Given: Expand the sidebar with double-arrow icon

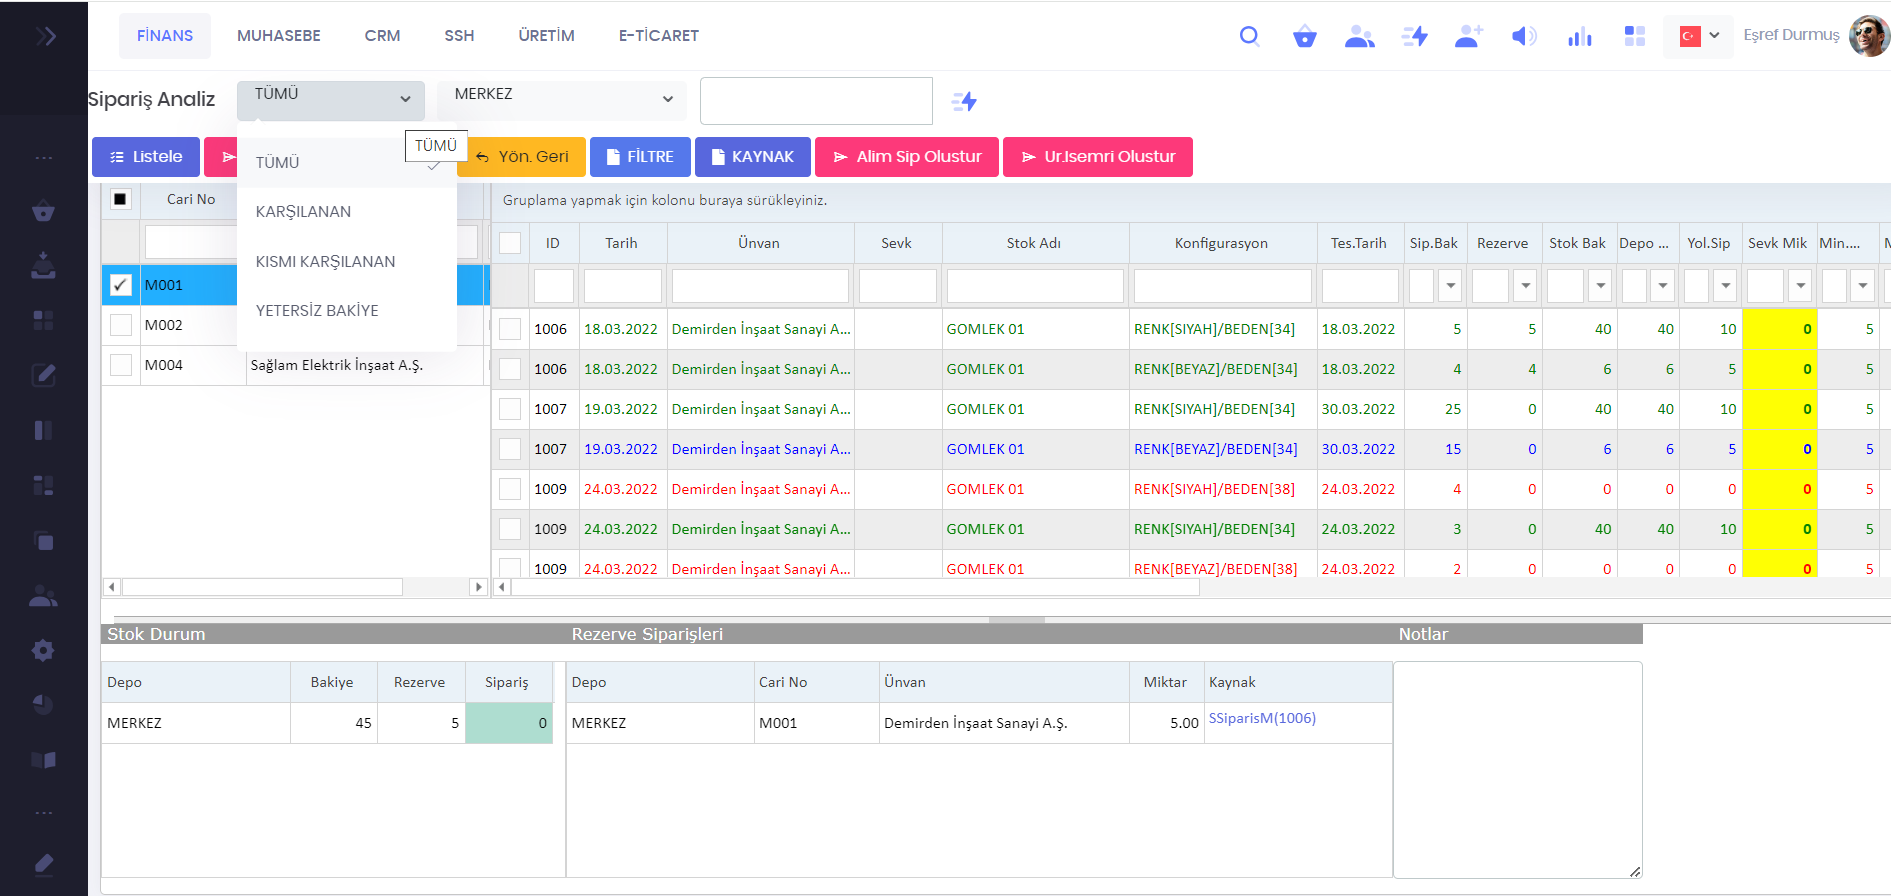Looking at the screenshot, I should coord(45,37).
